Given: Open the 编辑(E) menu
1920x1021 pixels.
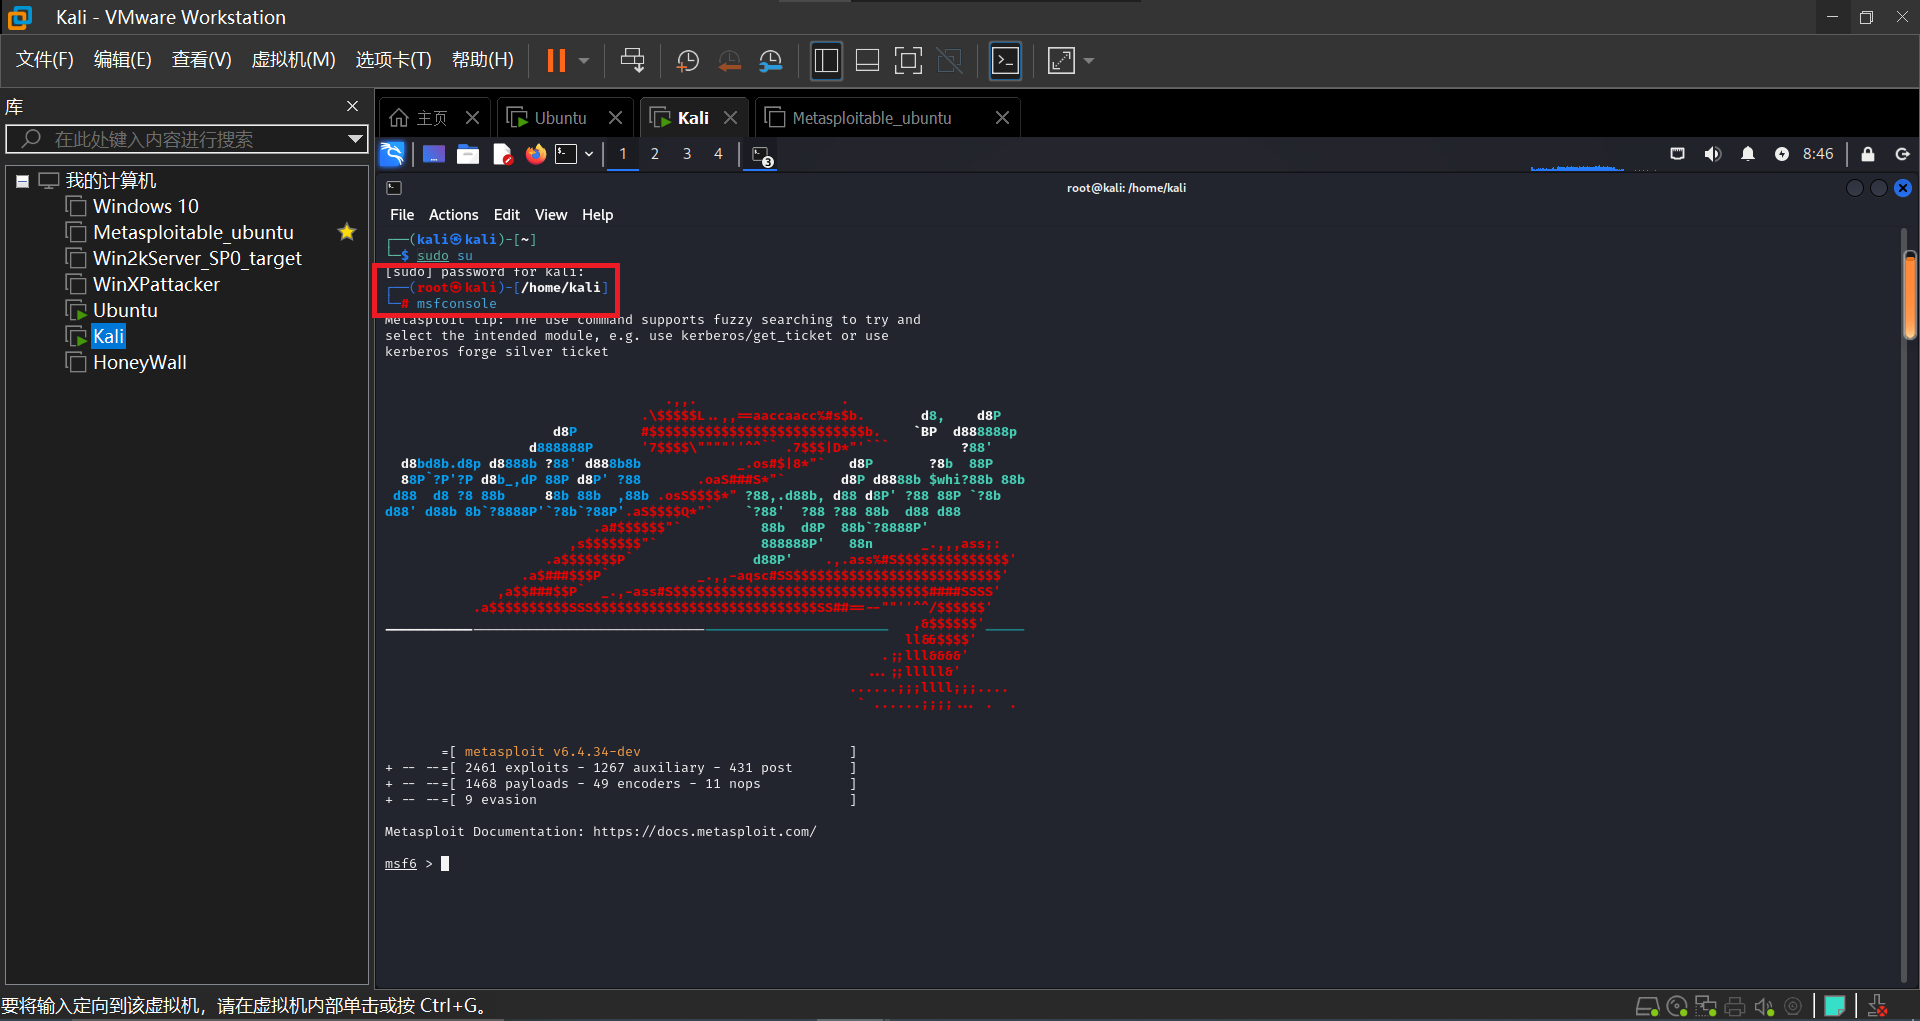Looking at the screenshot, I should (x=122, y=60).
